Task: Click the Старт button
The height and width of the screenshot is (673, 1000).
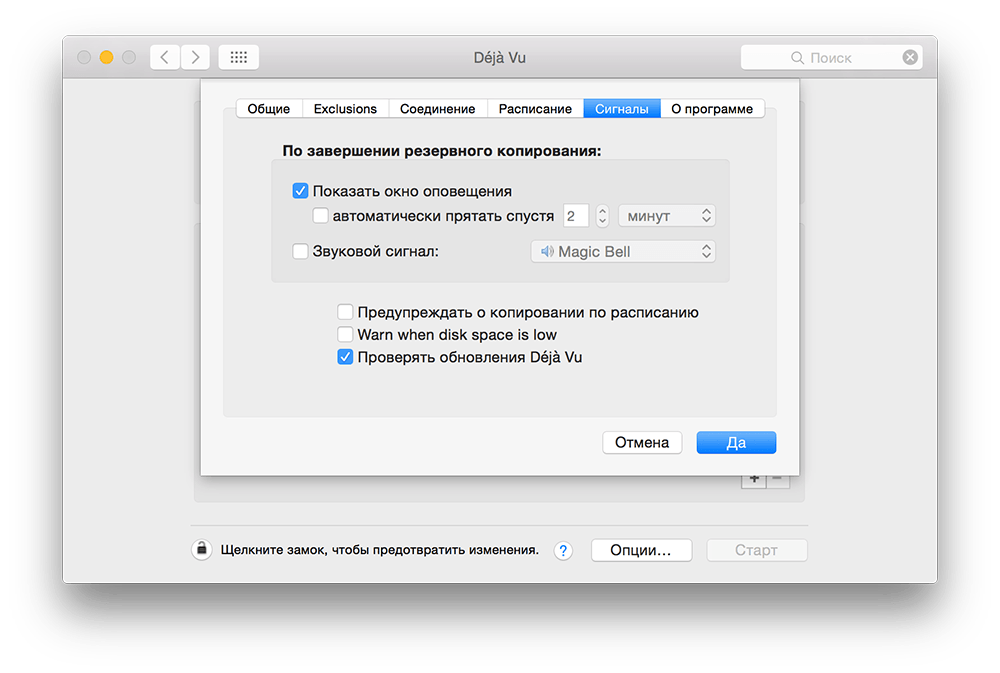Action: tap(756, 550)
